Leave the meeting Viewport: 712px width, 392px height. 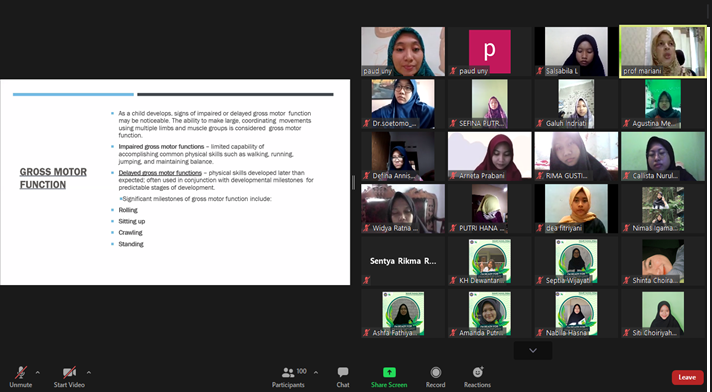point(687,377)
